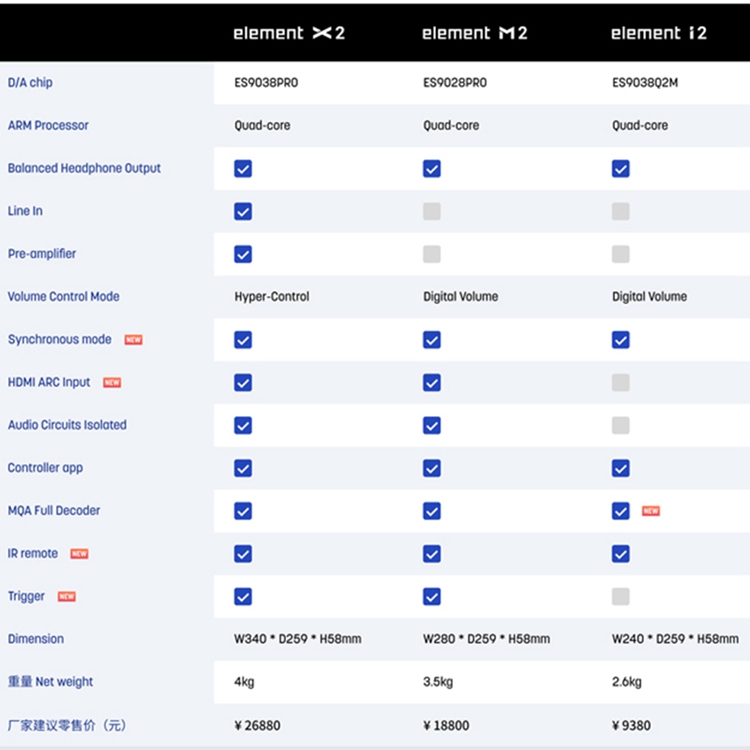Click i2 Controller app checkbox

(621, 468)
